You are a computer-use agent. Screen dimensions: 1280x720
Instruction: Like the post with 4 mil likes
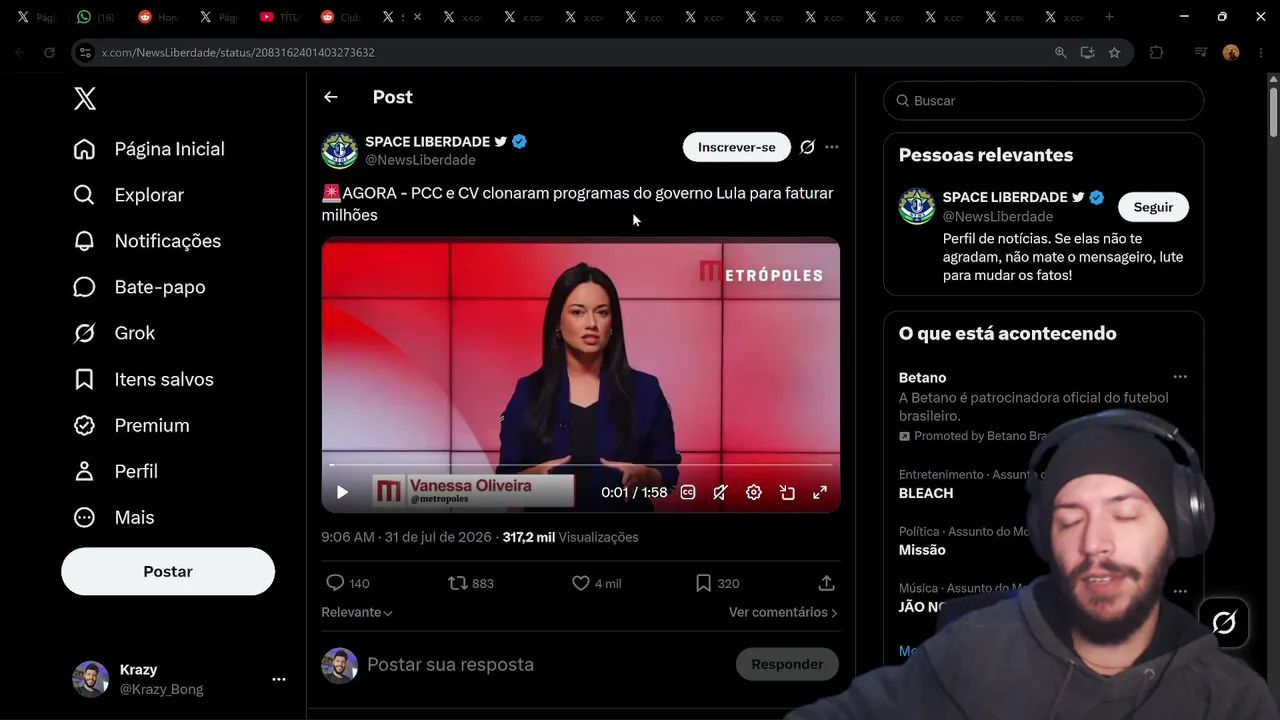point(596,583)
